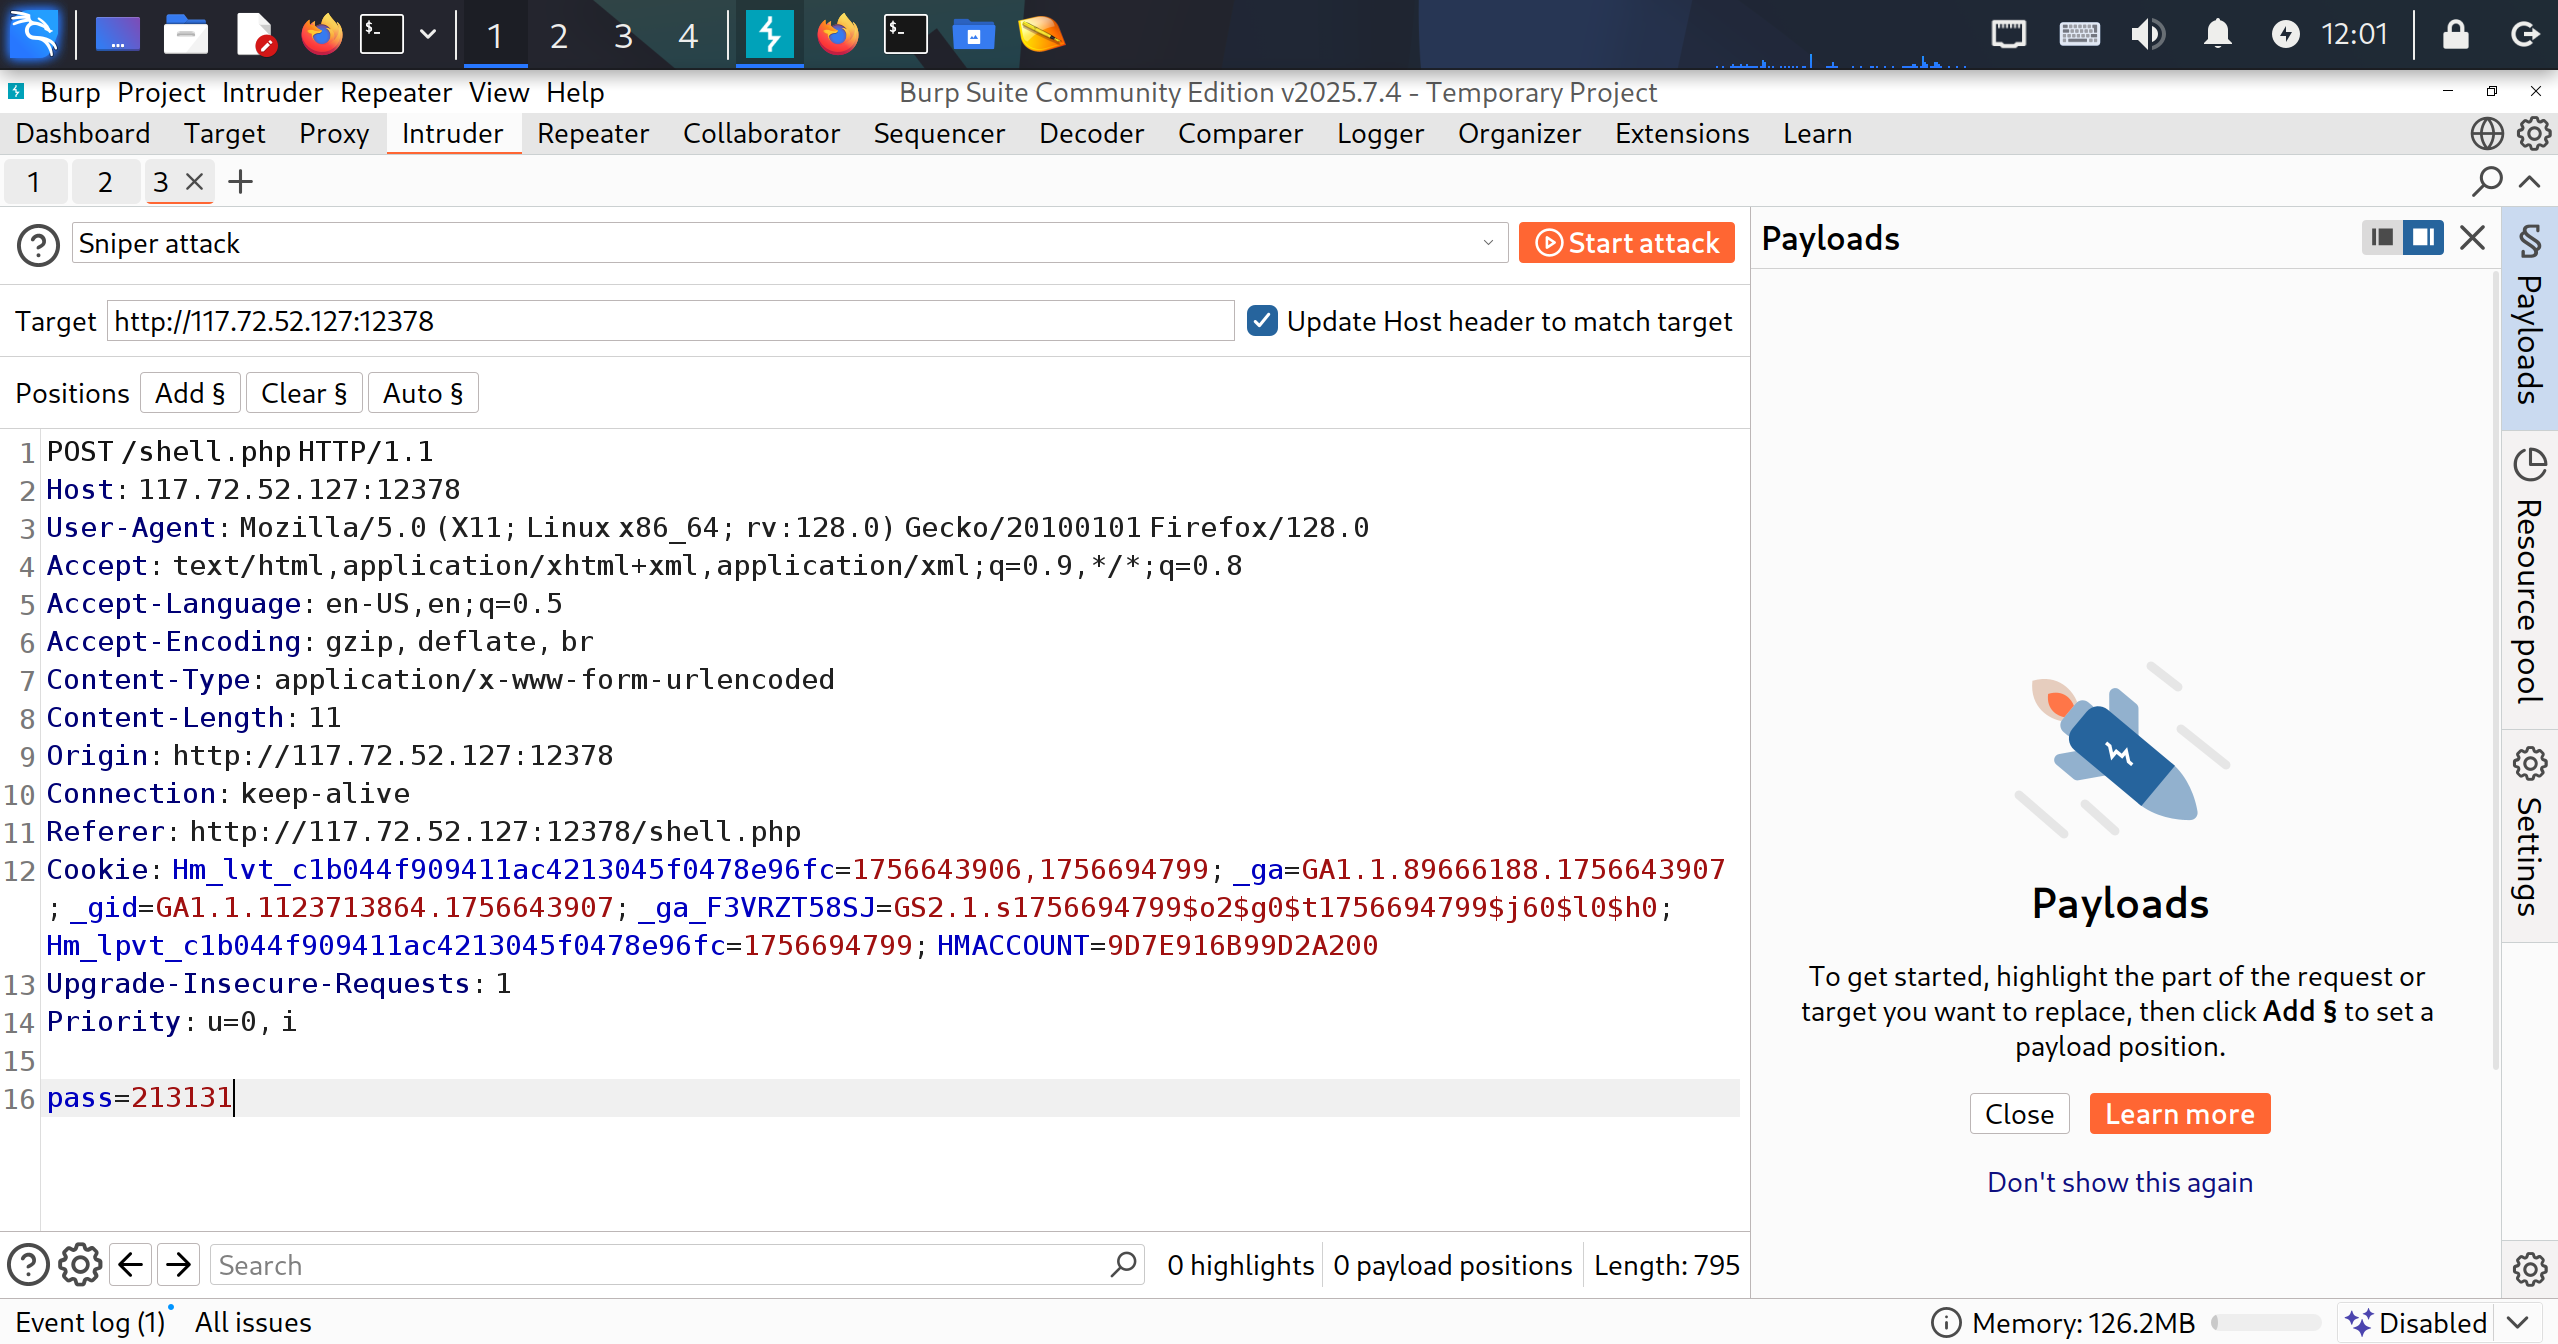Open Burp global settings gear icon
Viewport: 2558px width, 1344px height.
pos(2534,134)
